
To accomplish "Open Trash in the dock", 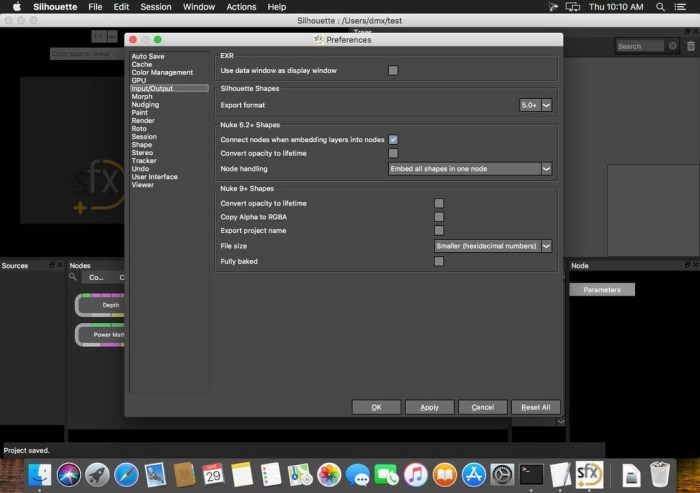I will (659, 475).
